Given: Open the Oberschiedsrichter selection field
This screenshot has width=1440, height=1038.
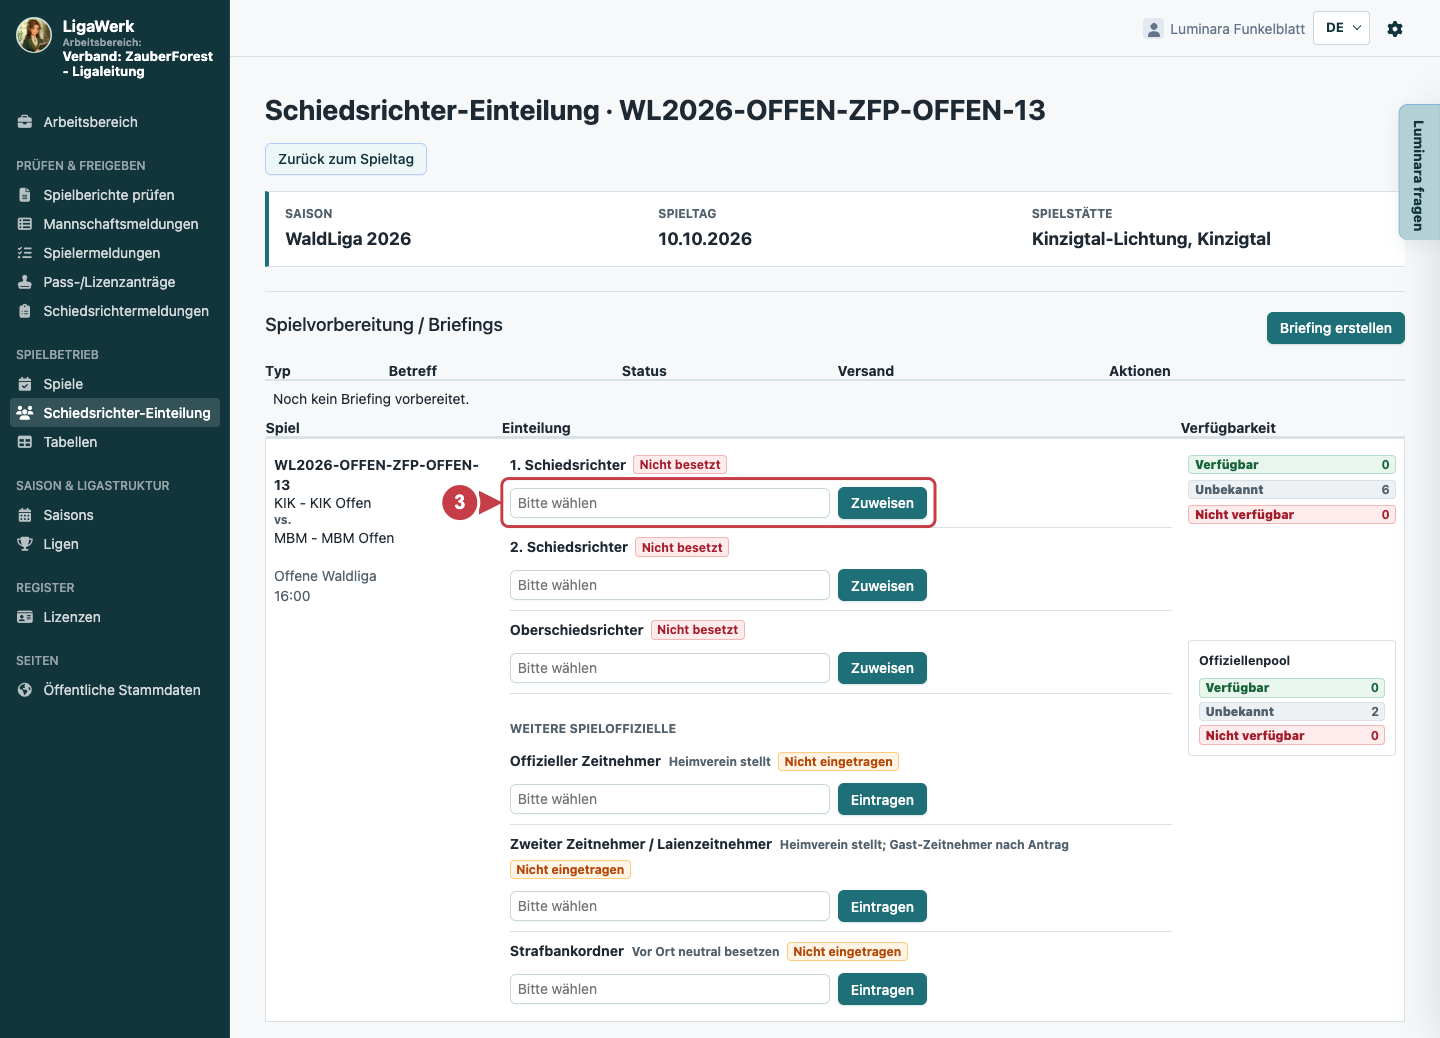Looking at the screenshot, I should tap(670, 668).
